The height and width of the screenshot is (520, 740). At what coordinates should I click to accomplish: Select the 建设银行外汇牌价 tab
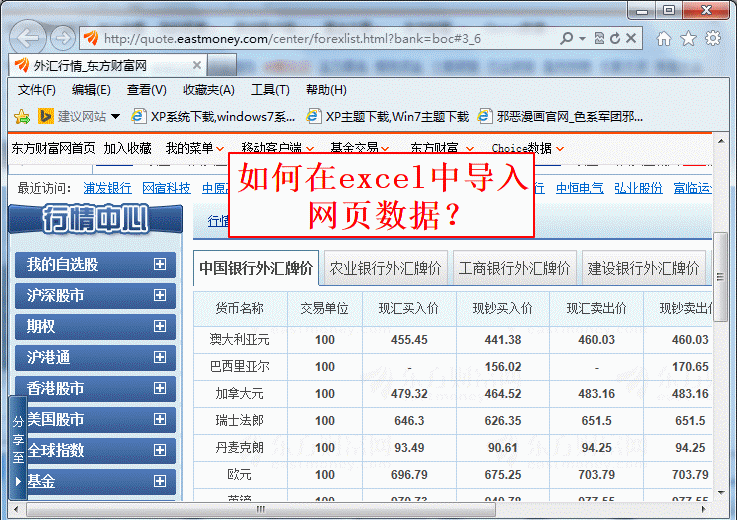coord(643,269)
